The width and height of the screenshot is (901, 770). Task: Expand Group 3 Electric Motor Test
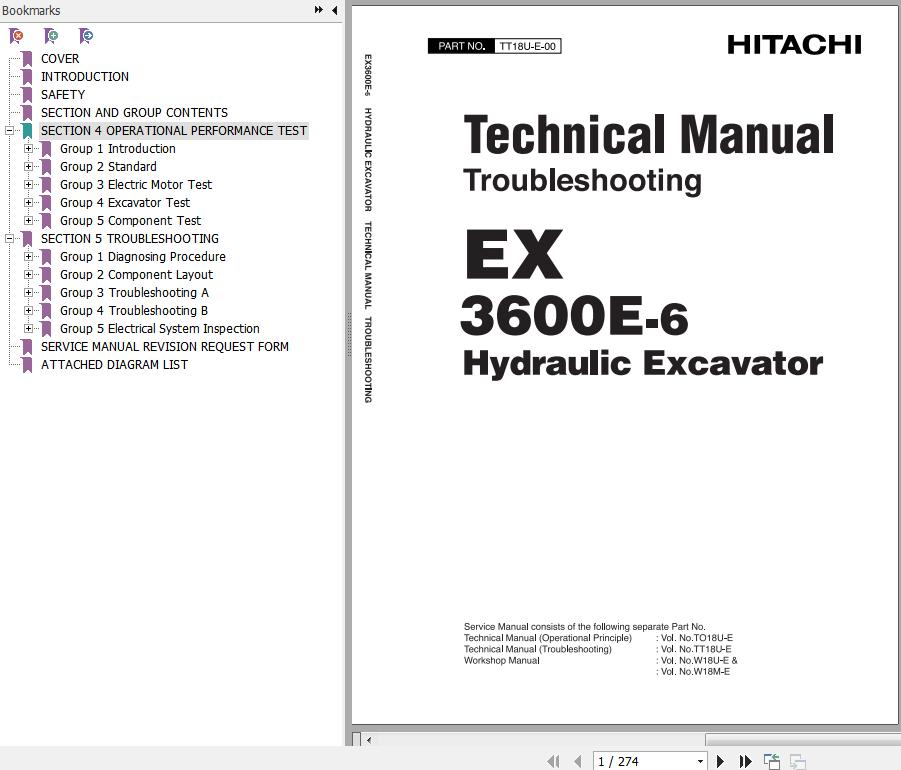pyautogui.click(x=28, y=185)
